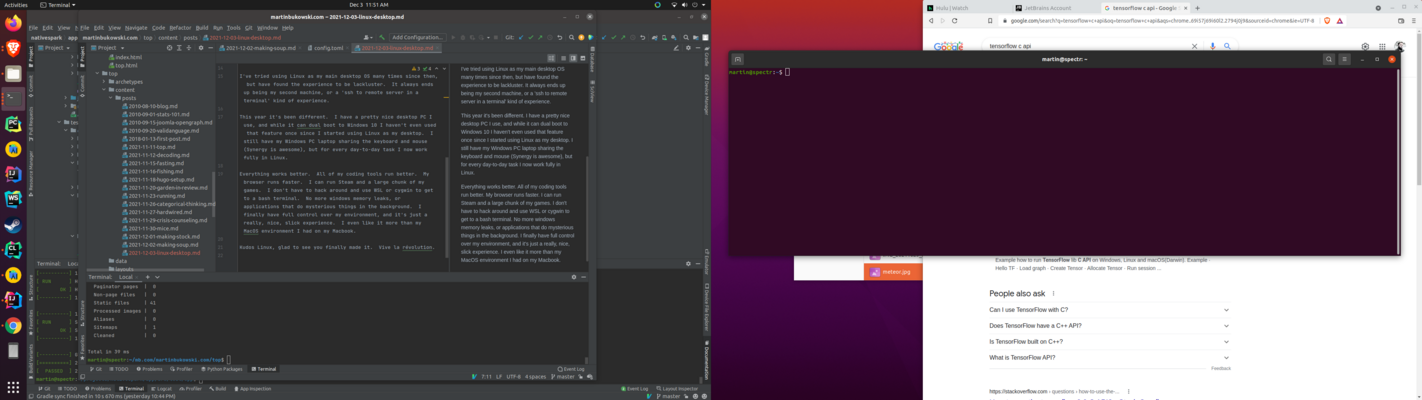Click the browser reload button

click(x=956, y=20)
